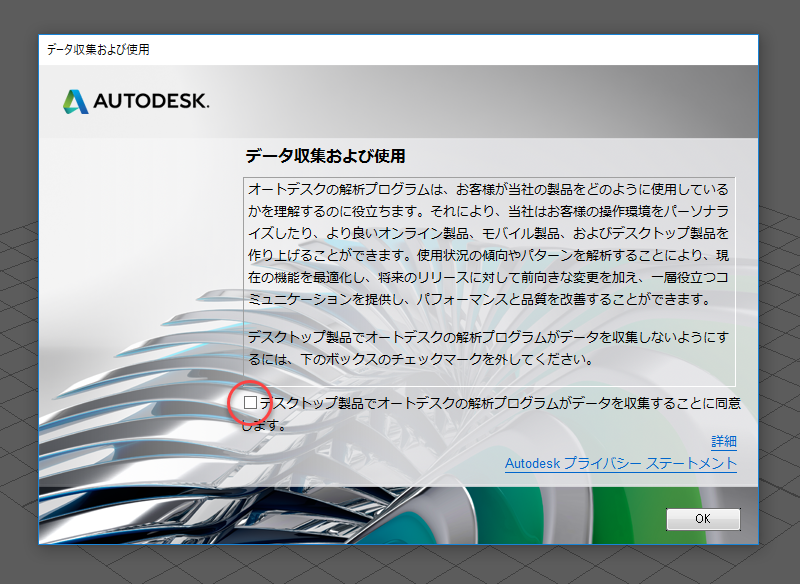The height and width of the screenshot is (584, 800).
Task: Check the data collection consent checkbox
Action: (250, 402)
